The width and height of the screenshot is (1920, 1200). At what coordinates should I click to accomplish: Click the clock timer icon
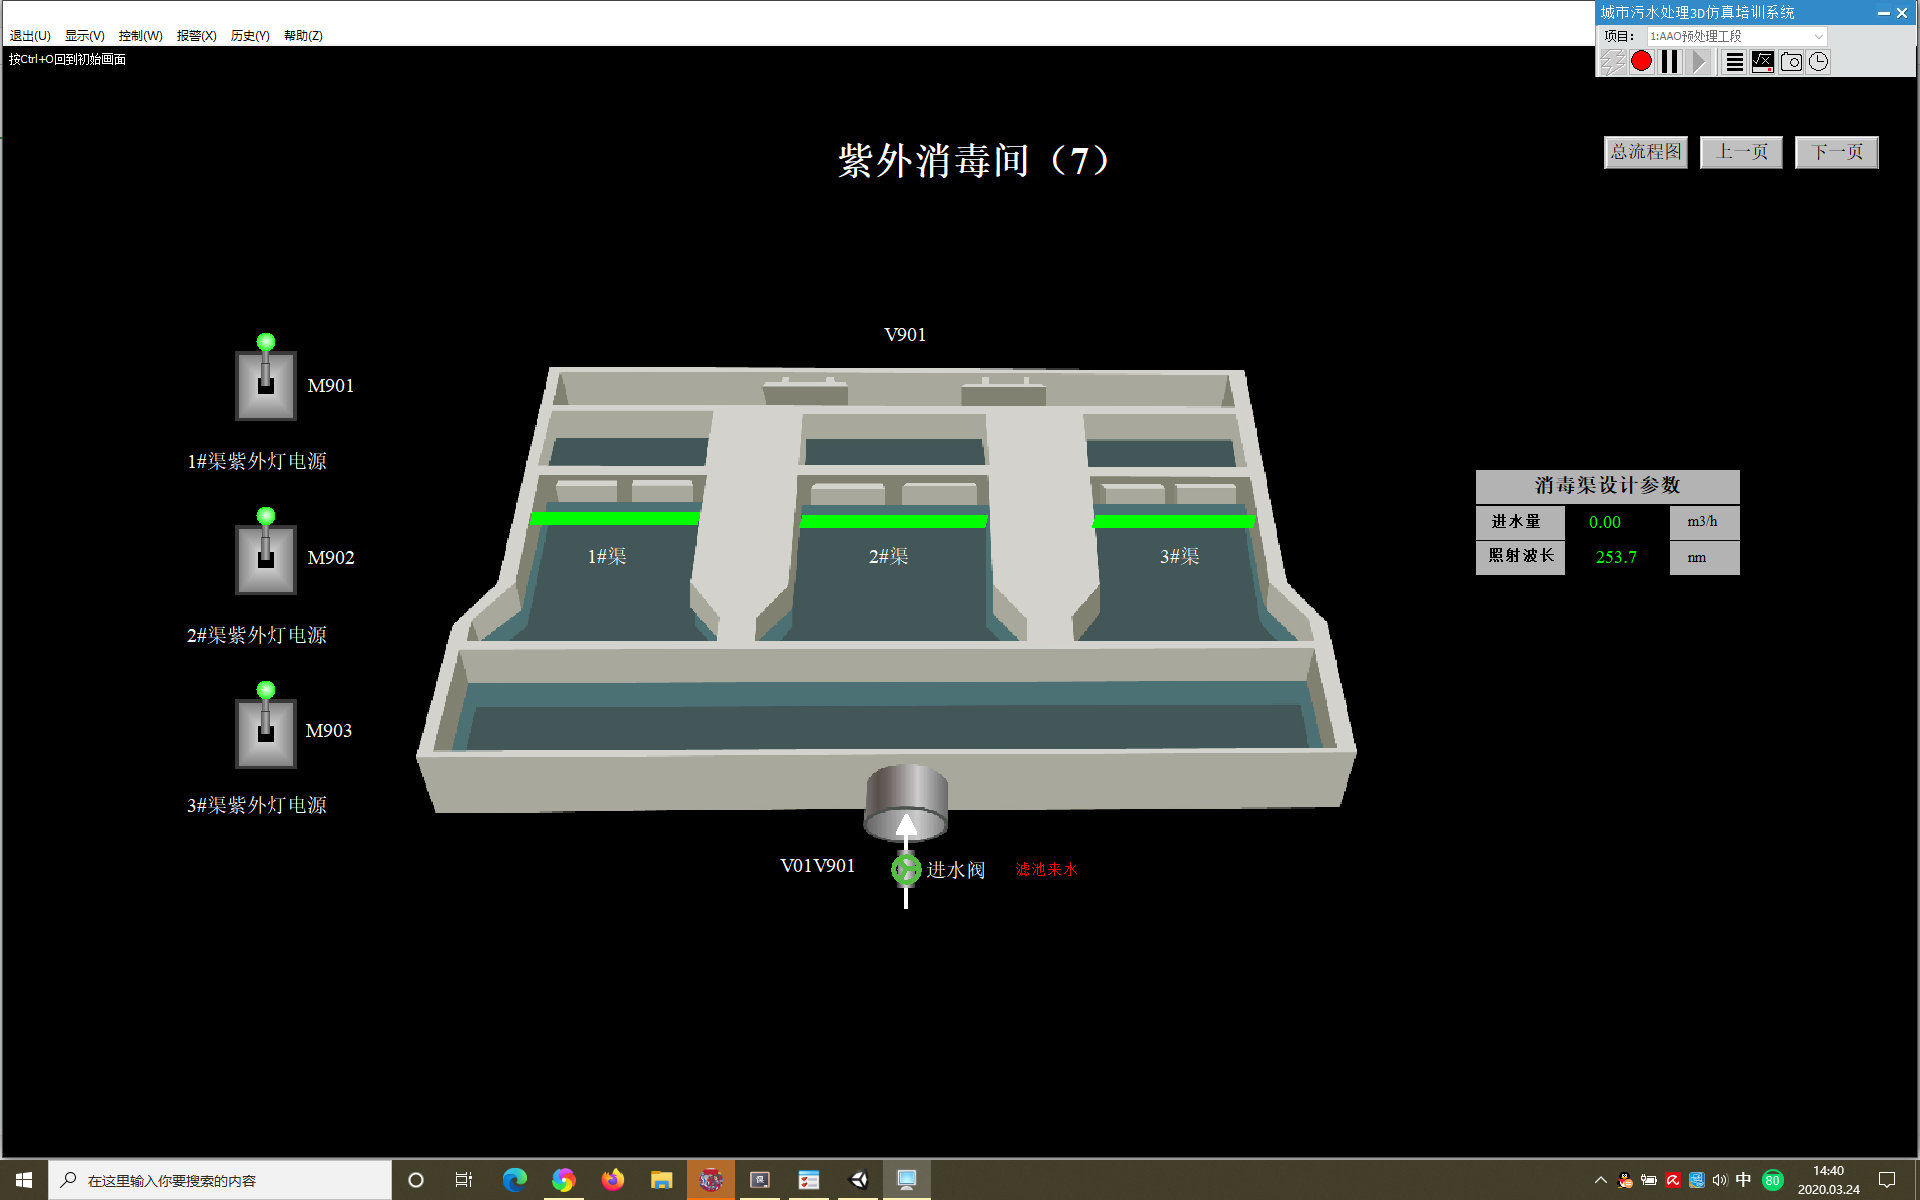[1819, 62]
